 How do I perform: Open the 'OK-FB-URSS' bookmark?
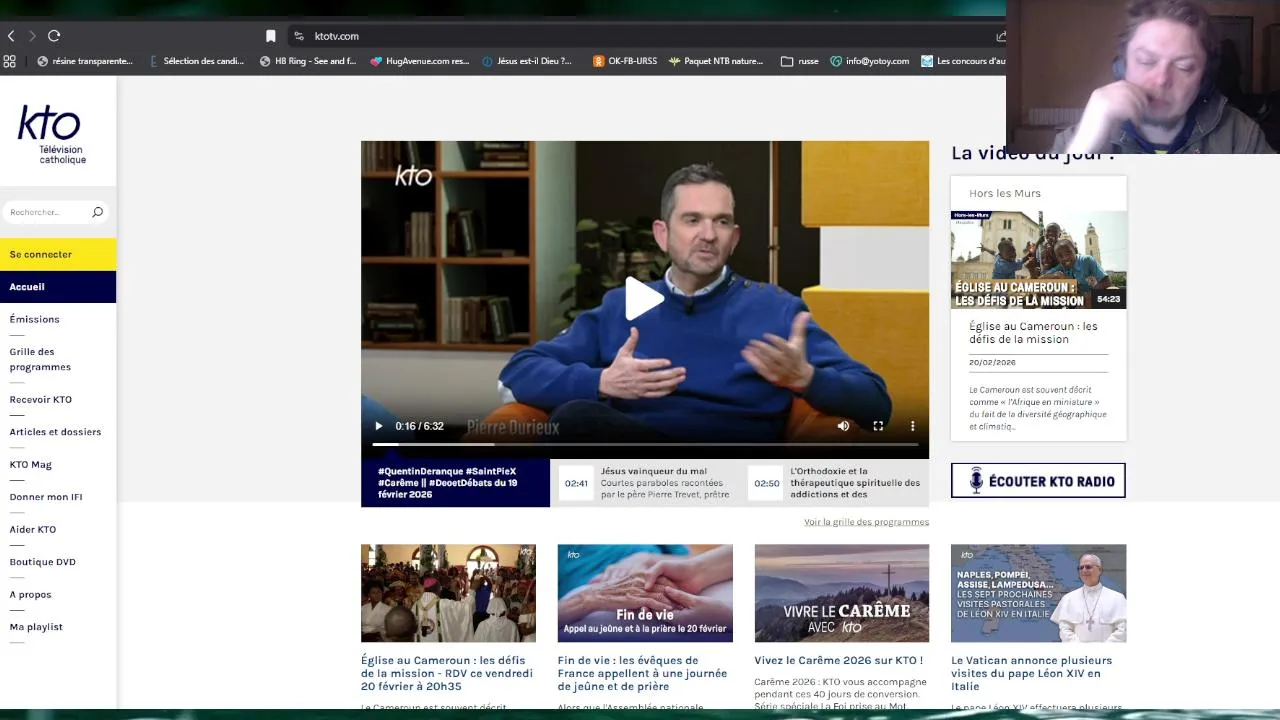pyautogui.click(x=625, y=61)
